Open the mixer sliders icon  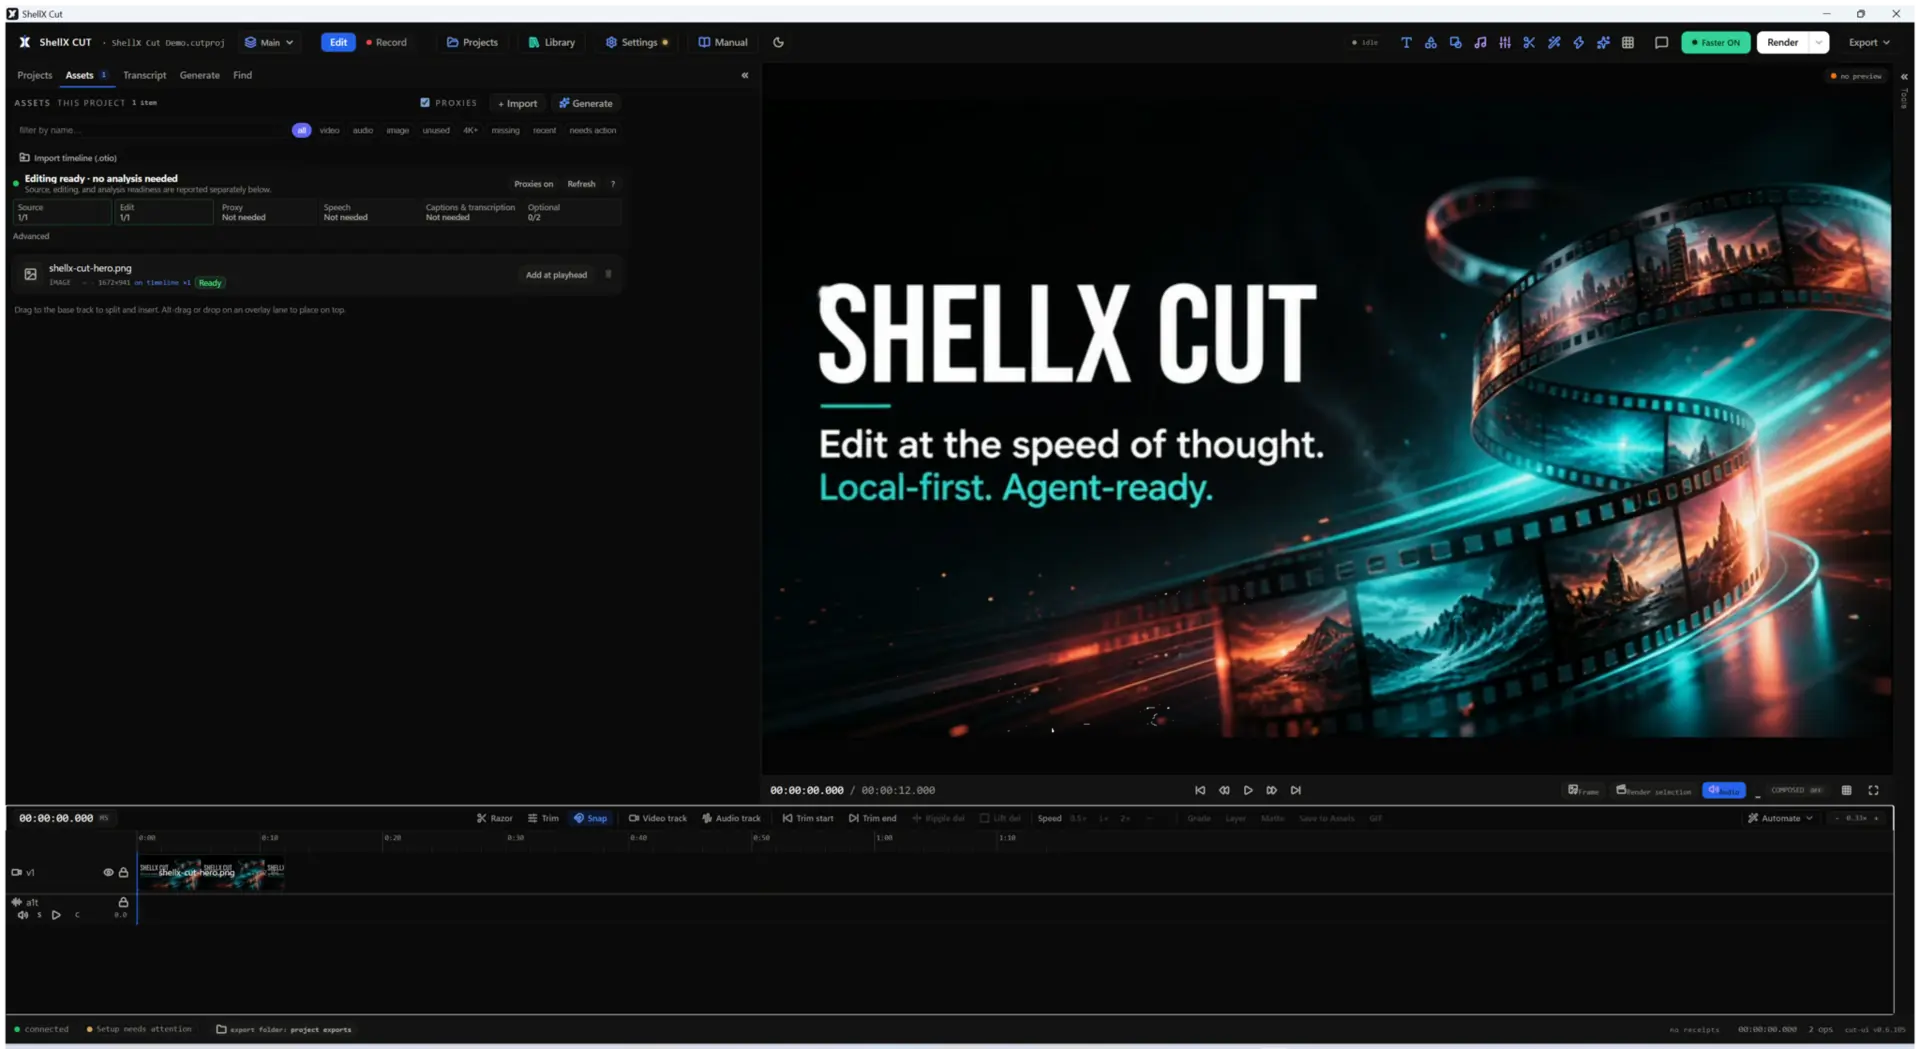pyautogui.click(x=1505, y=42)
